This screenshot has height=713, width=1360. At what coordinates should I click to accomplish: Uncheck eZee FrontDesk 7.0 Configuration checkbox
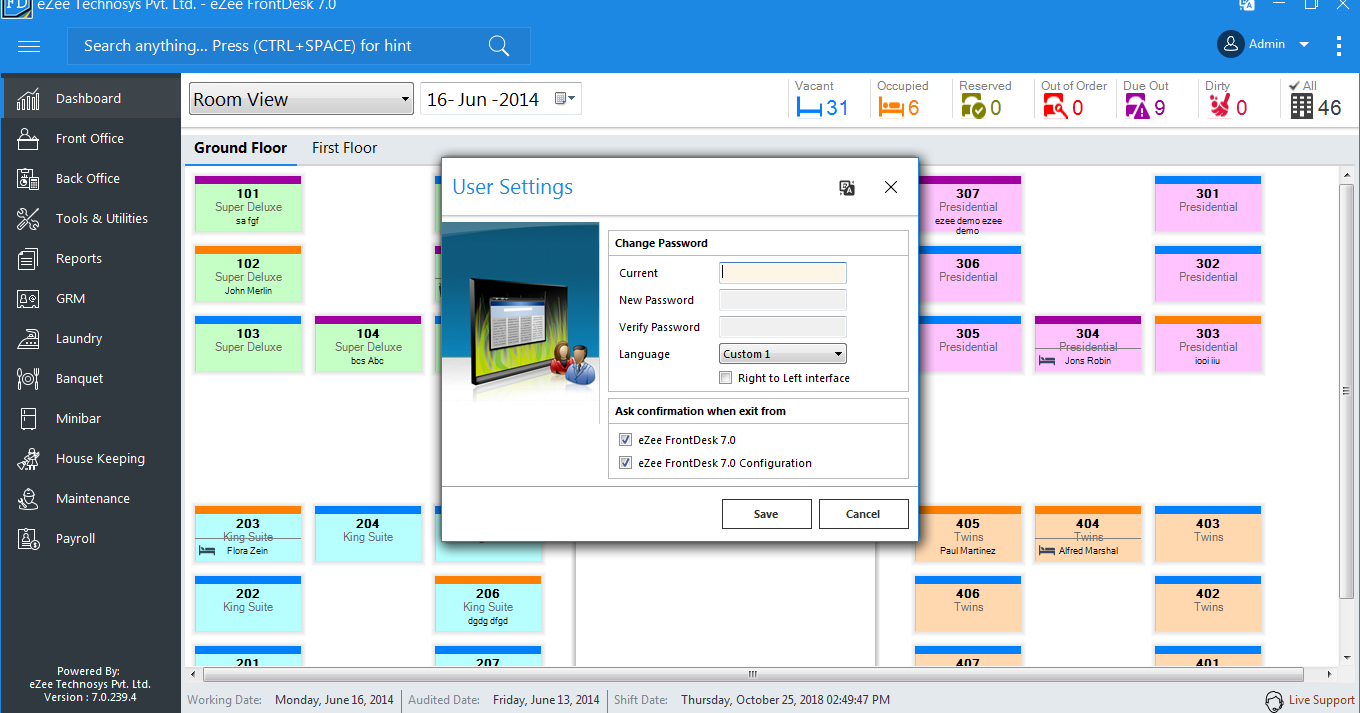tap(625, 463)
